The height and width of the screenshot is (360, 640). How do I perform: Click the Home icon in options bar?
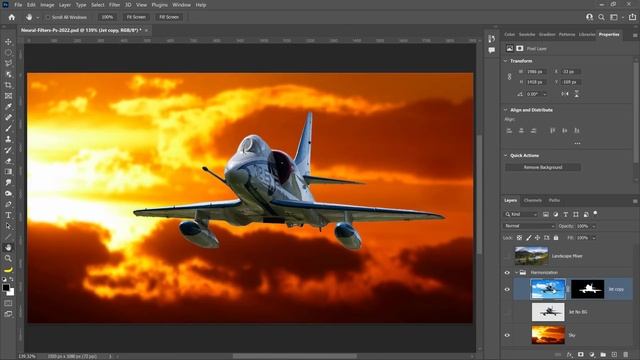coord(11,17)
